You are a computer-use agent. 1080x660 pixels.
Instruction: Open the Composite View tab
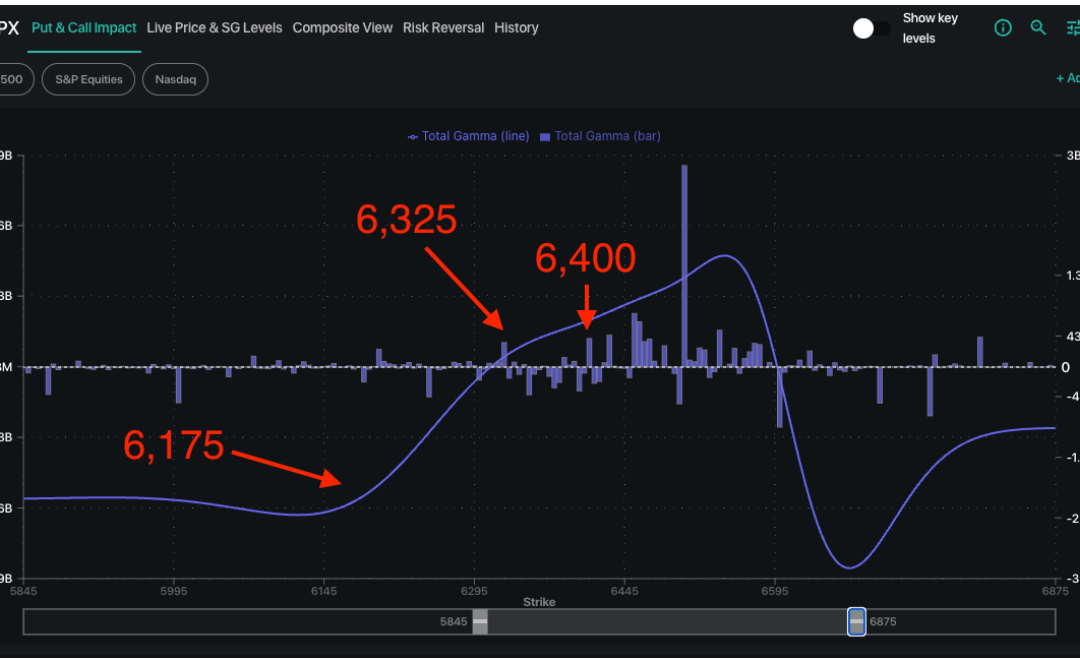coord(342,28)
